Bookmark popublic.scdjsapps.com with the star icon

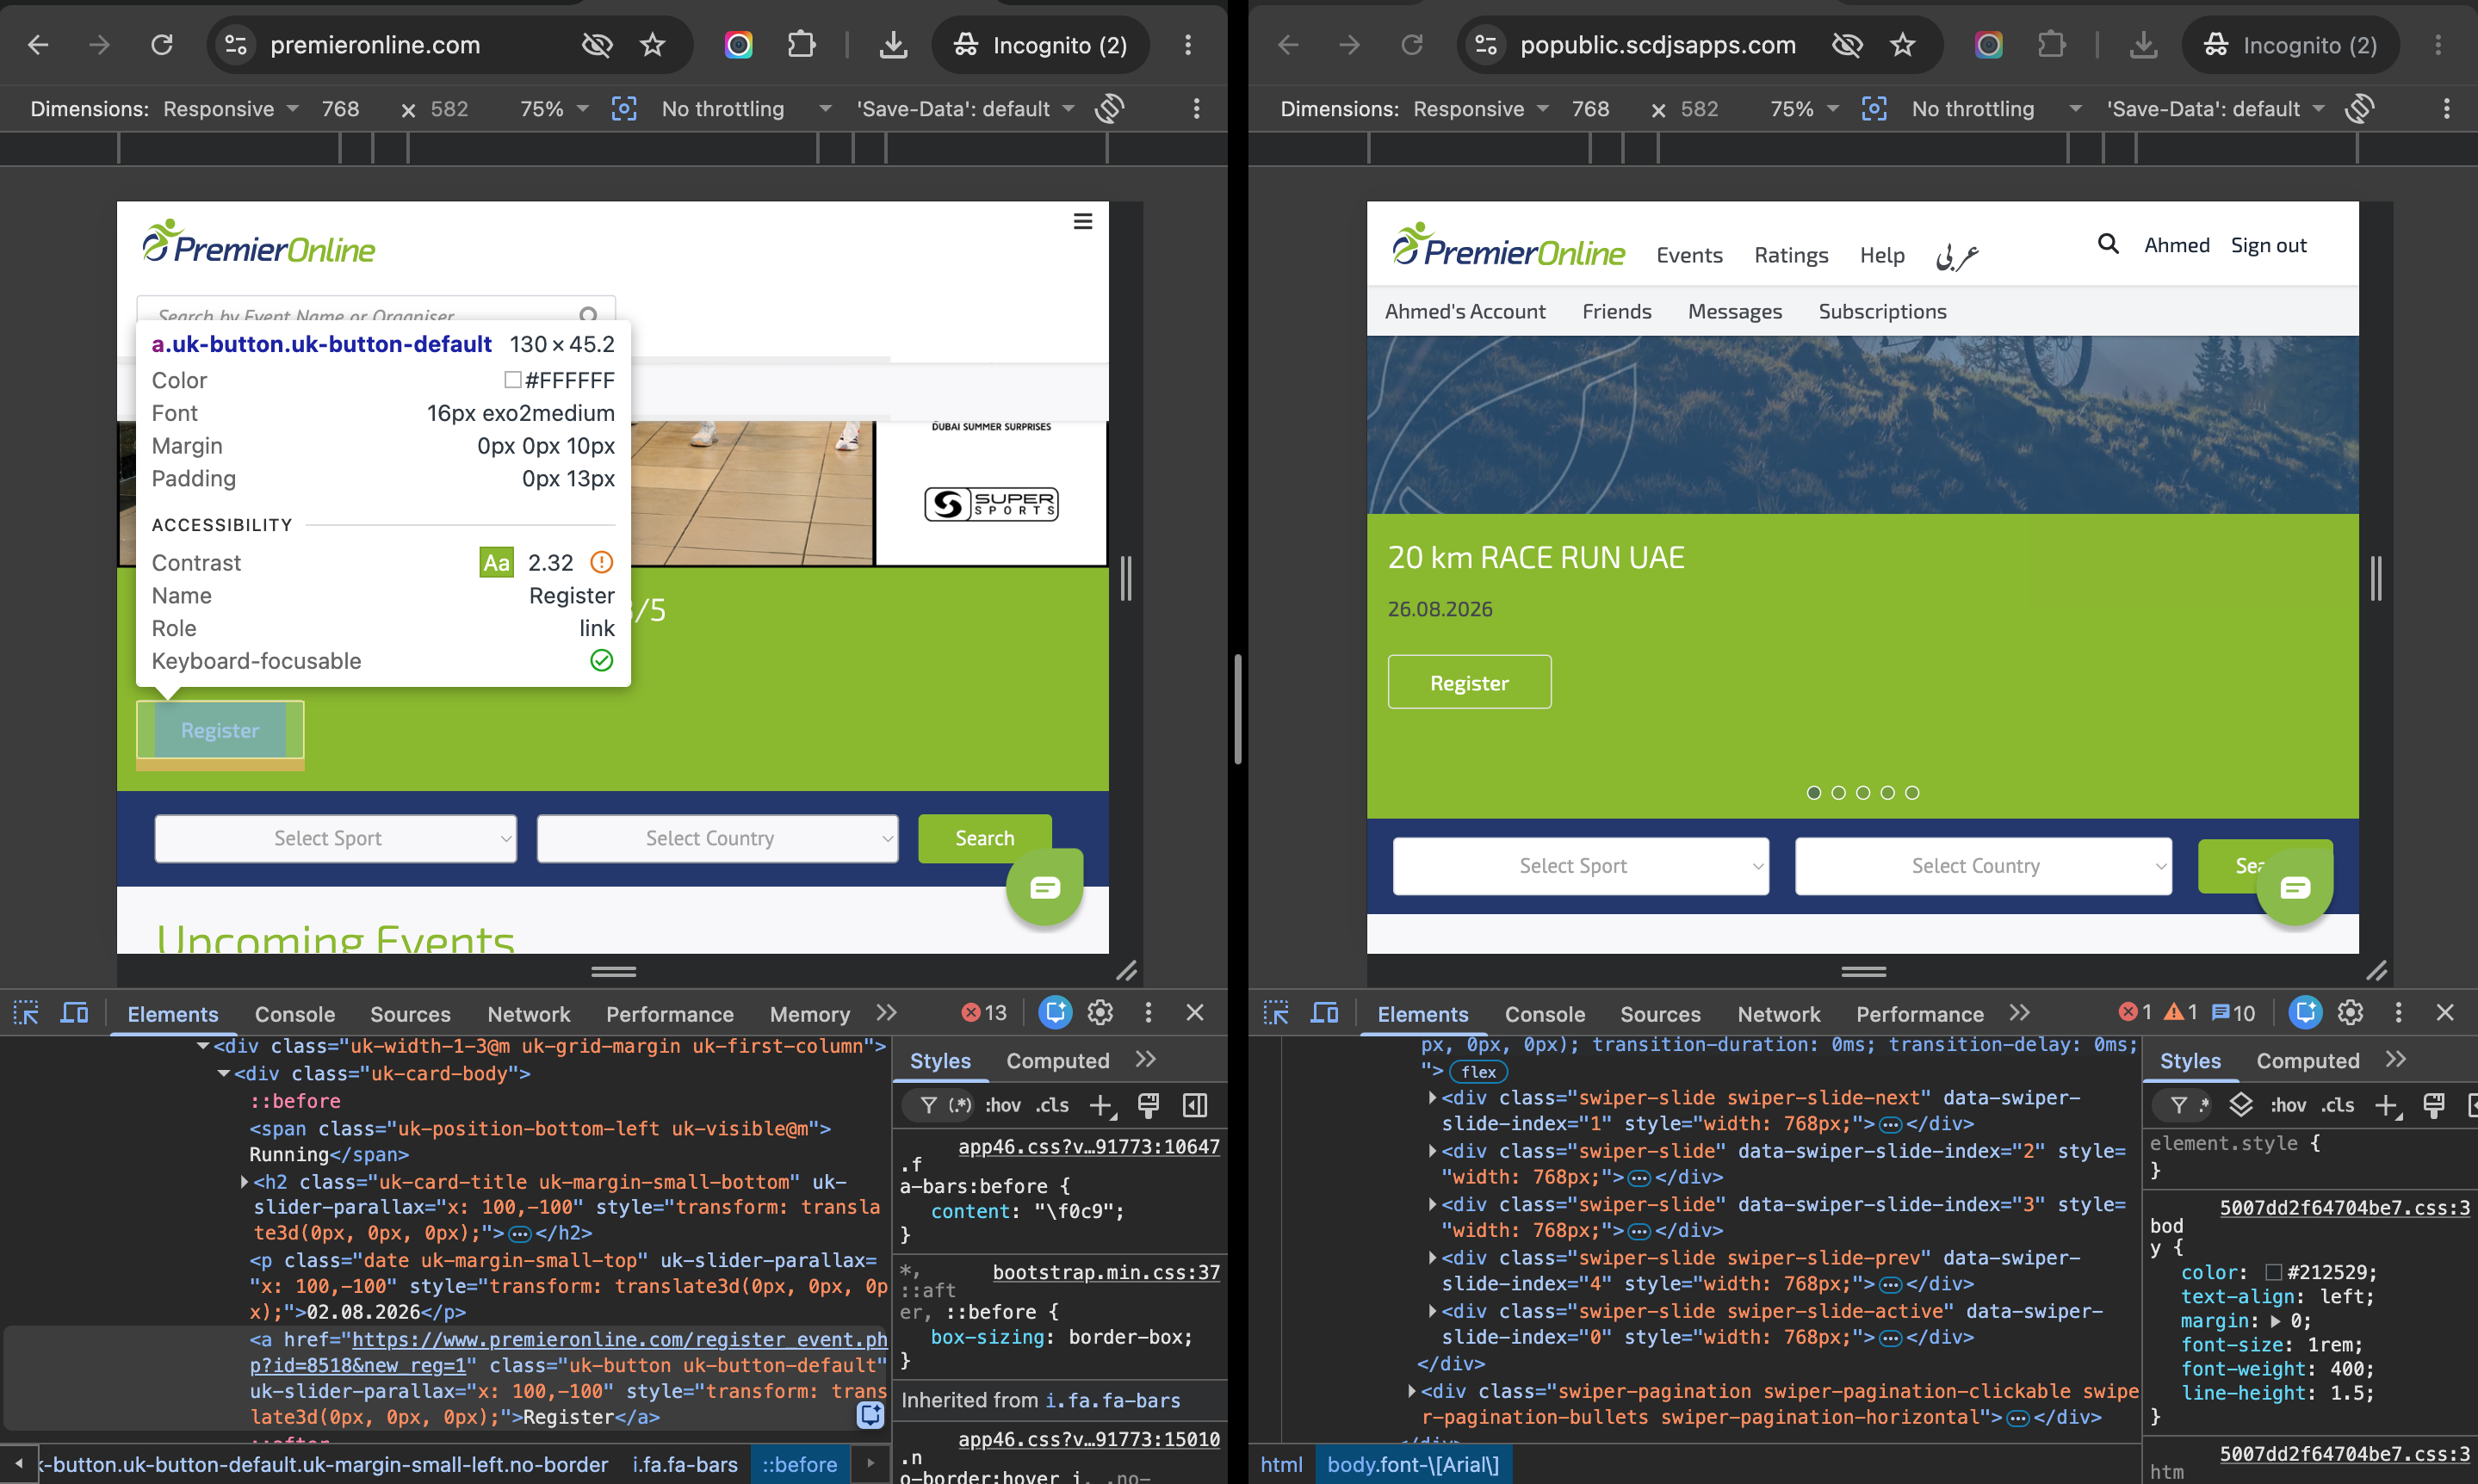coord(1903,45)
